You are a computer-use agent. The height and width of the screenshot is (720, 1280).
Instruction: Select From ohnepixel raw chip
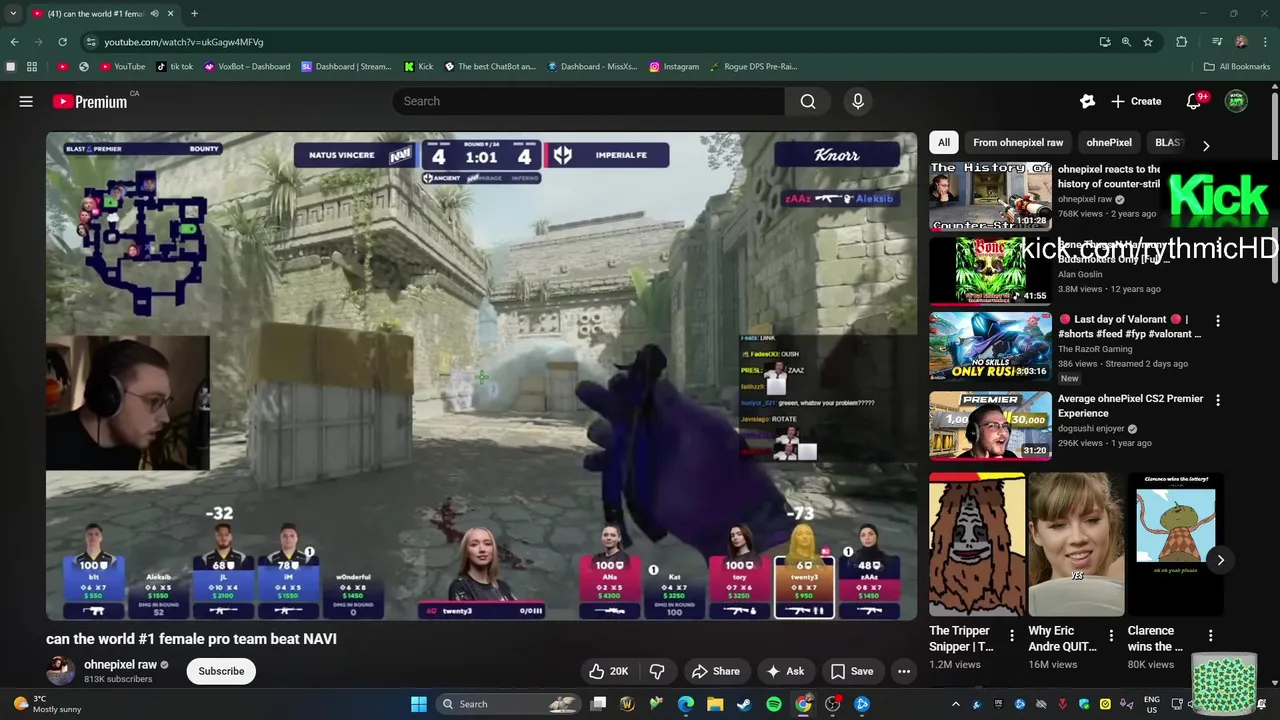pyautogui.click(x=1017, y=142)
